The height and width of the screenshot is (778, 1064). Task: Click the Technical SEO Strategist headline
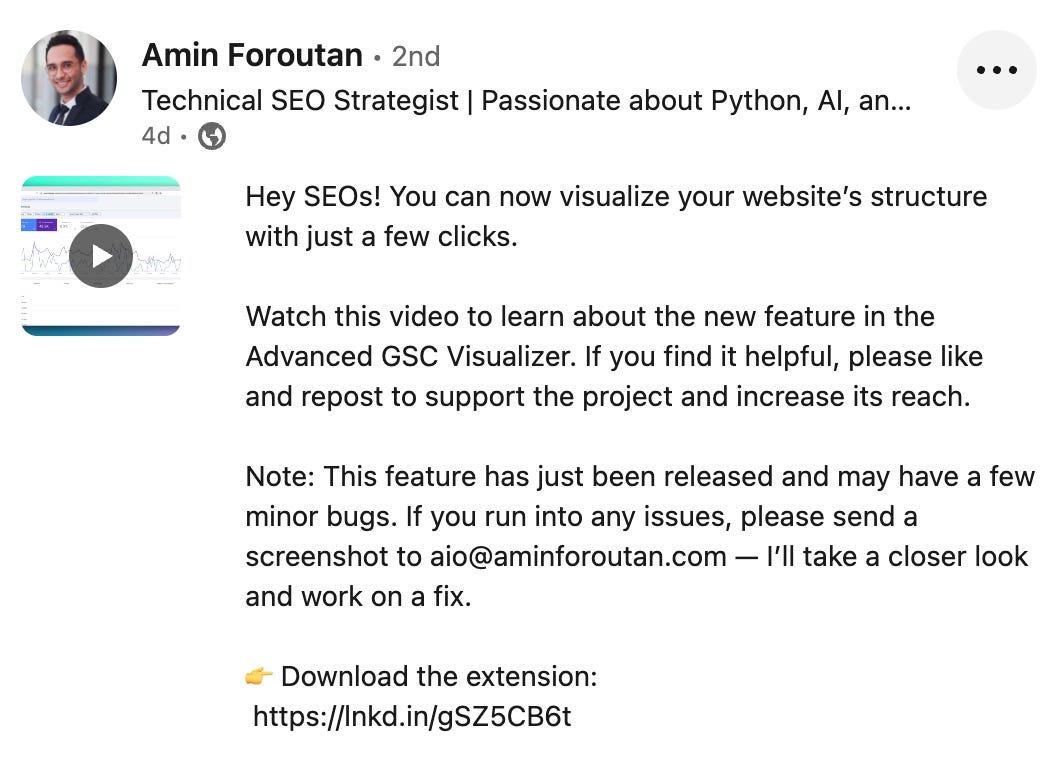(526, 101)
